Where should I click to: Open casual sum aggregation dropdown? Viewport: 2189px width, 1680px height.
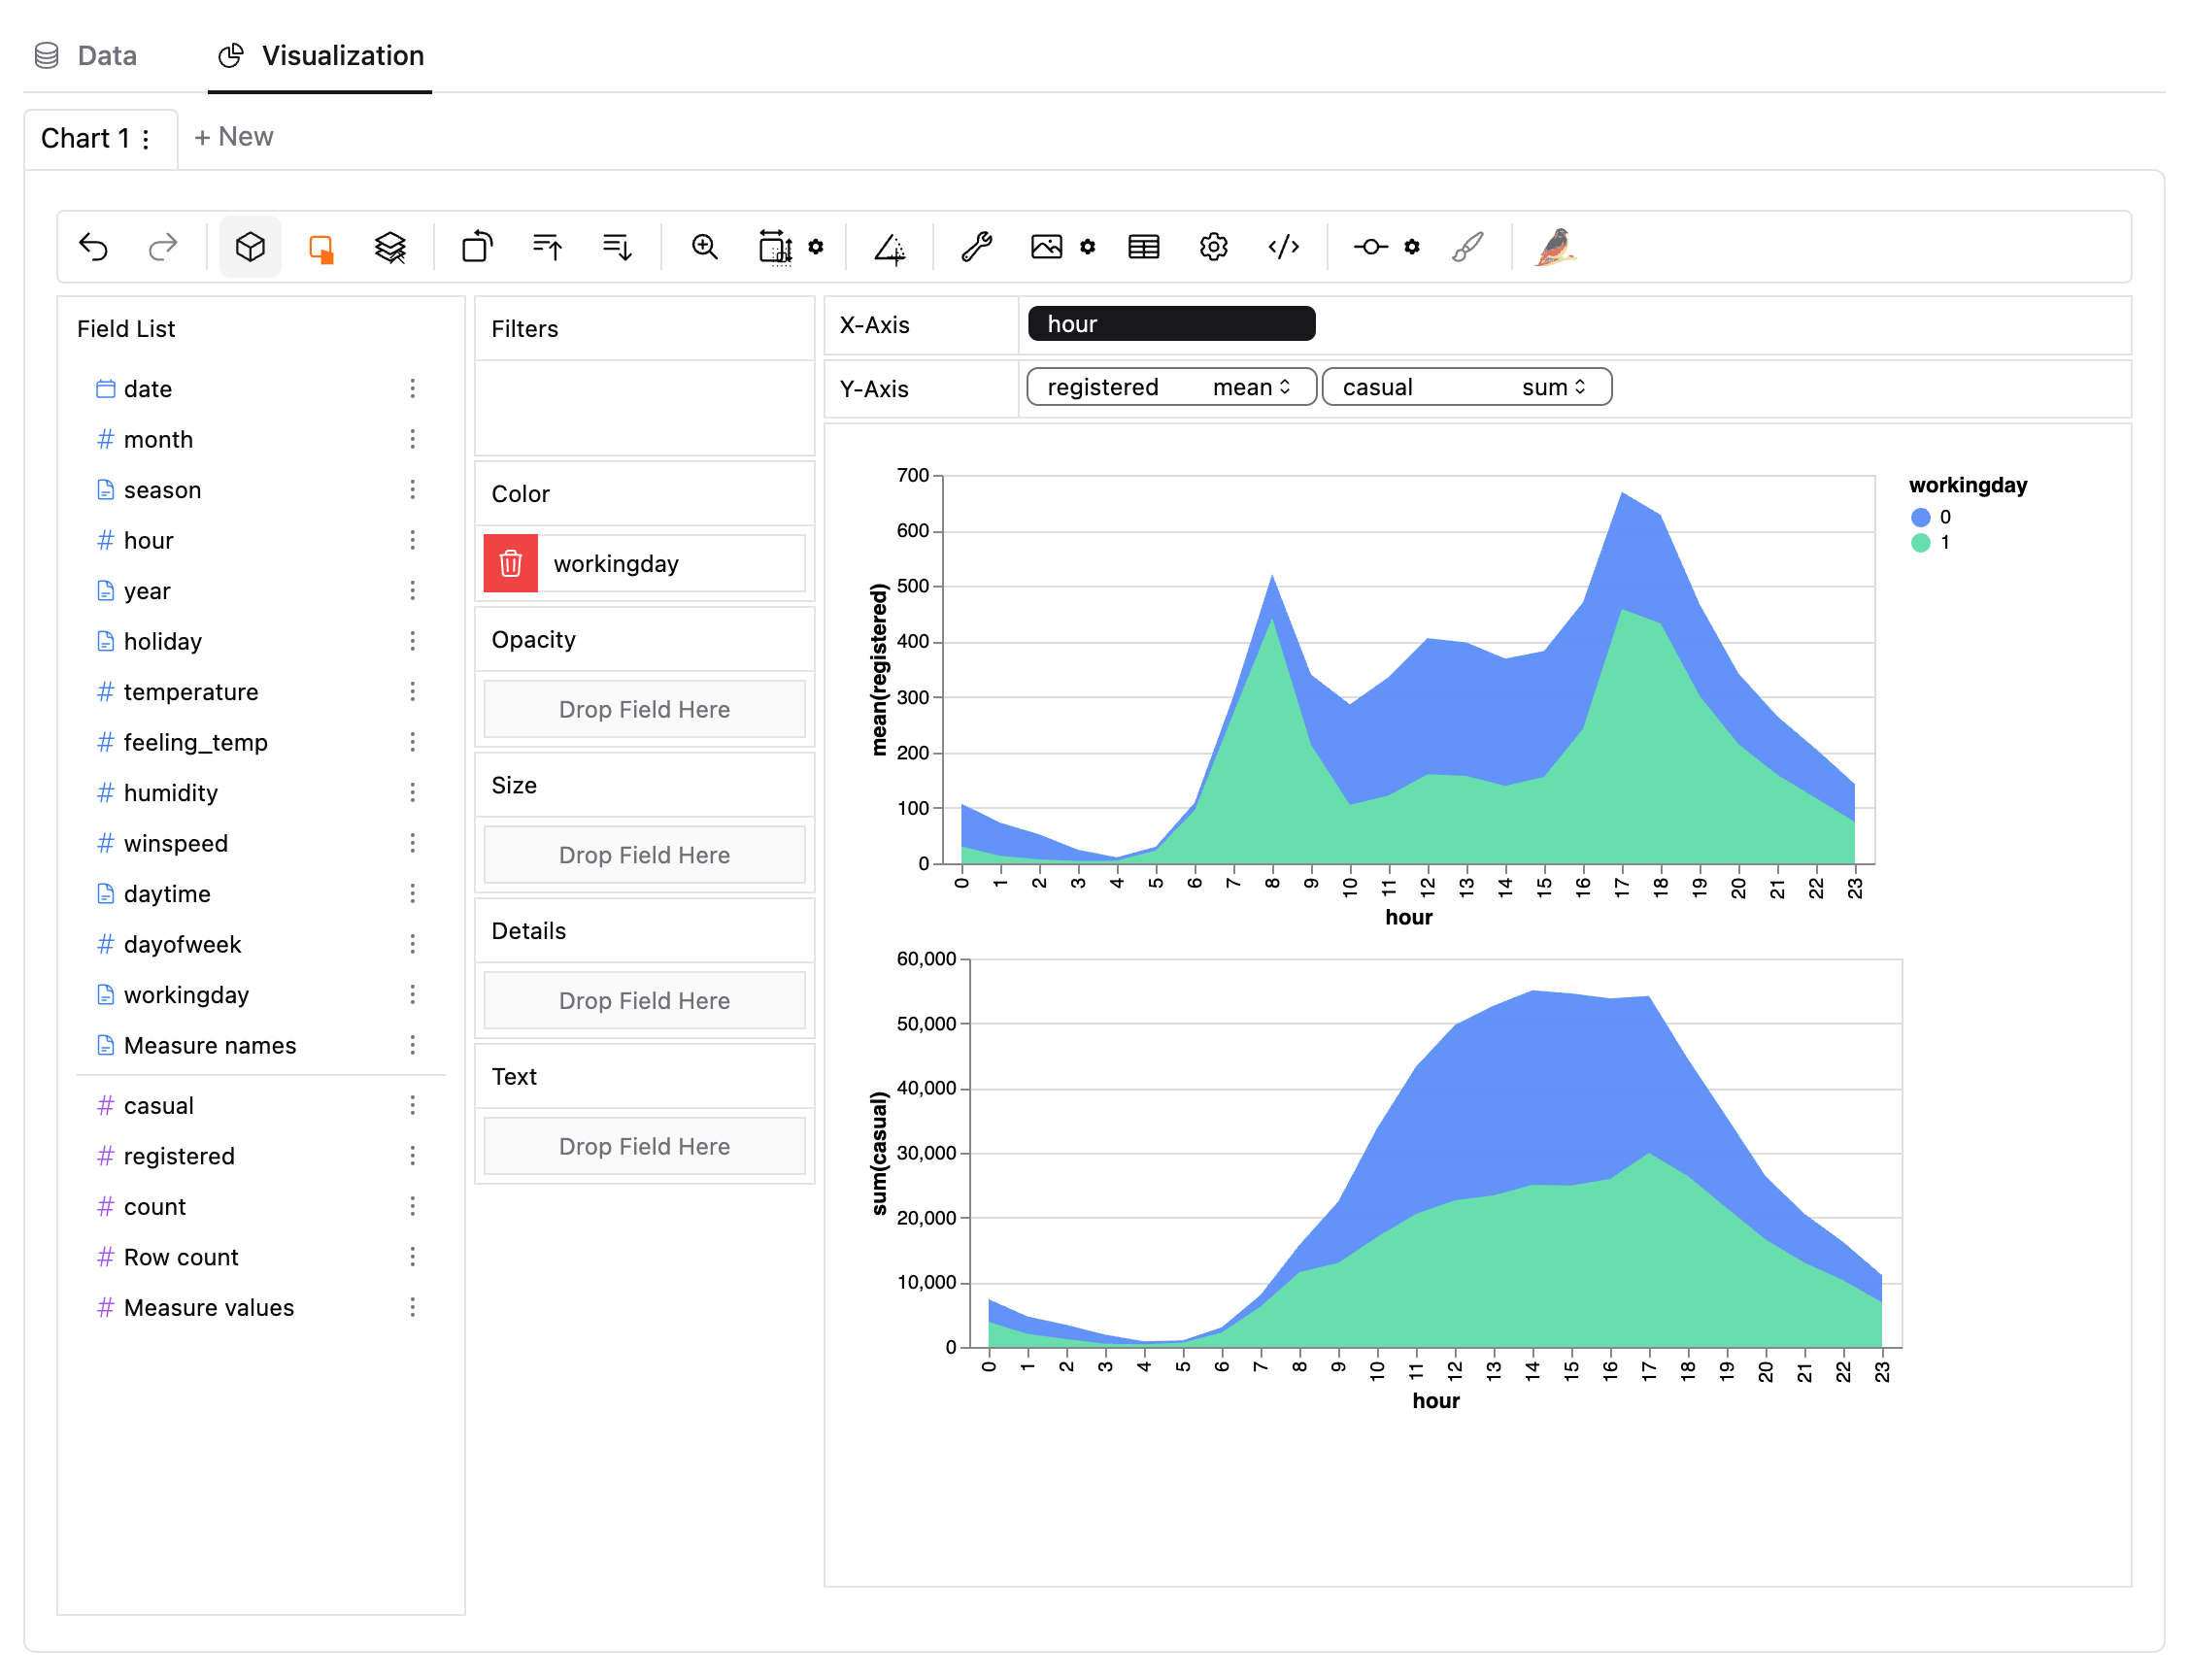[x=1553, y=387]
